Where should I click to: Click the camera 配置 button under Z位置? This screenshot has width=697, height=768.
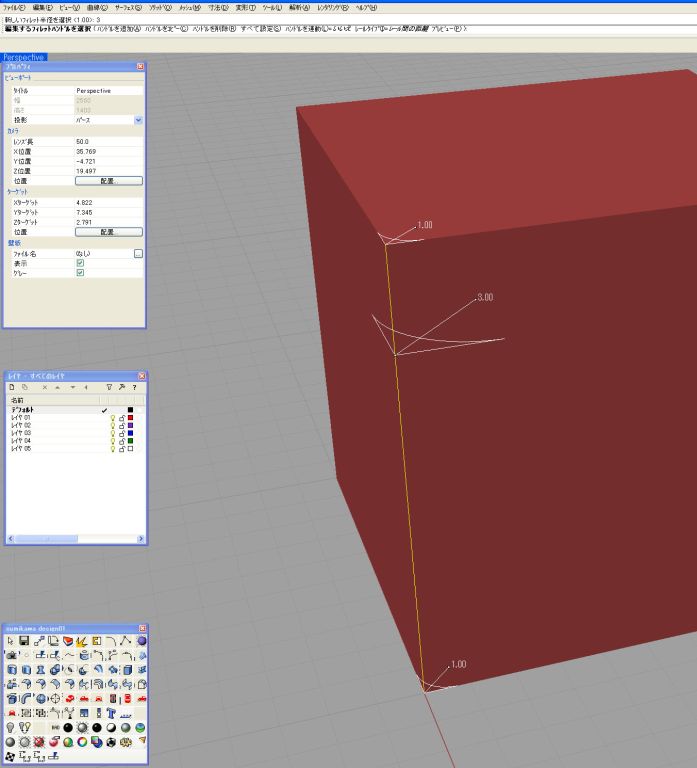coord(109,181)
